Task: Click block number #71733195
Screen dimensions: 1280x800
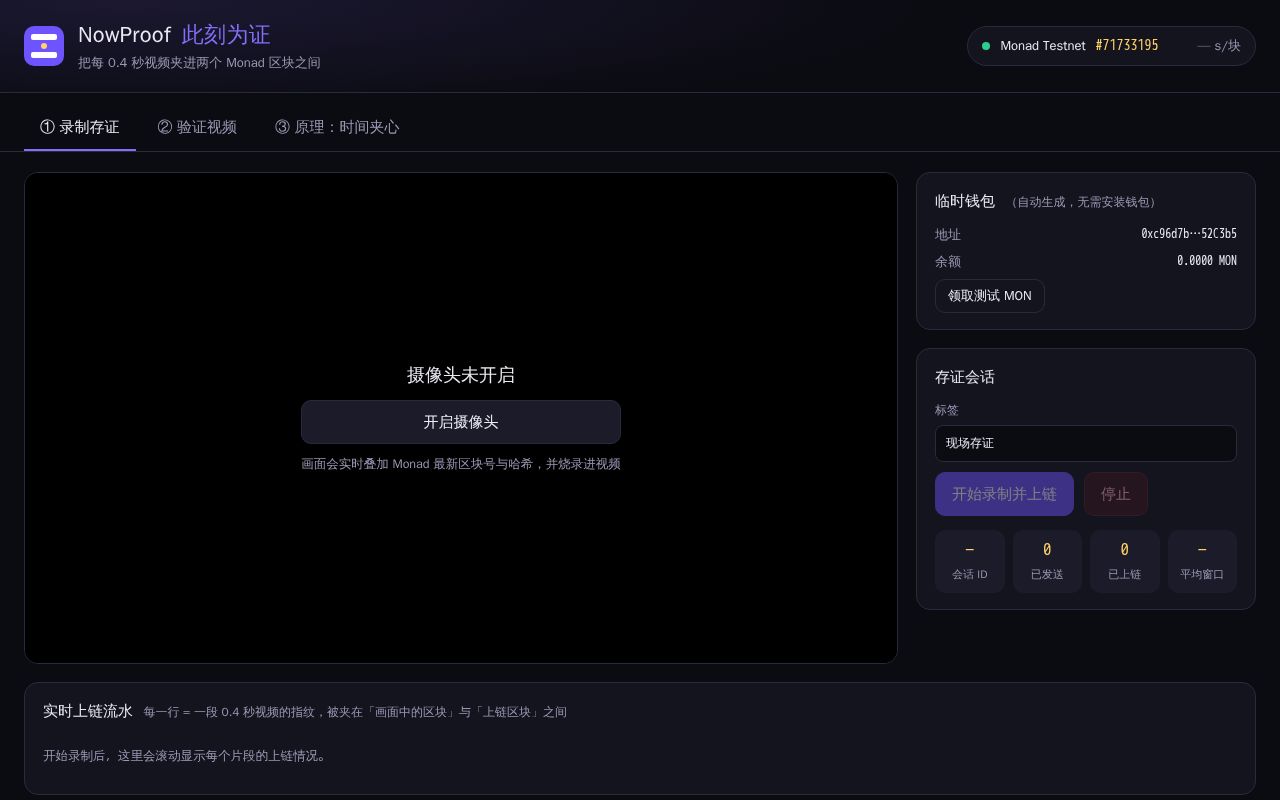Action: click(1127, 46)
